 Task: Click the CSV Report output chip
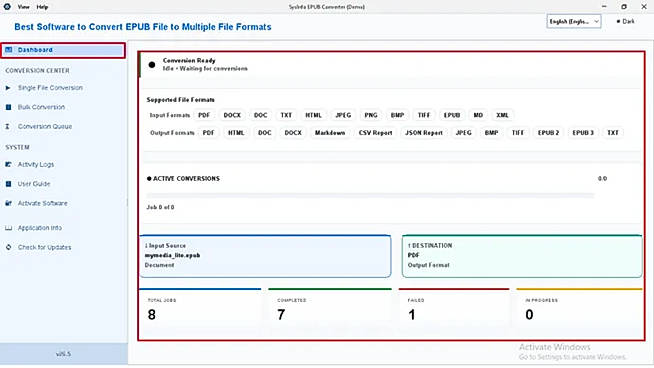point(375,133)
